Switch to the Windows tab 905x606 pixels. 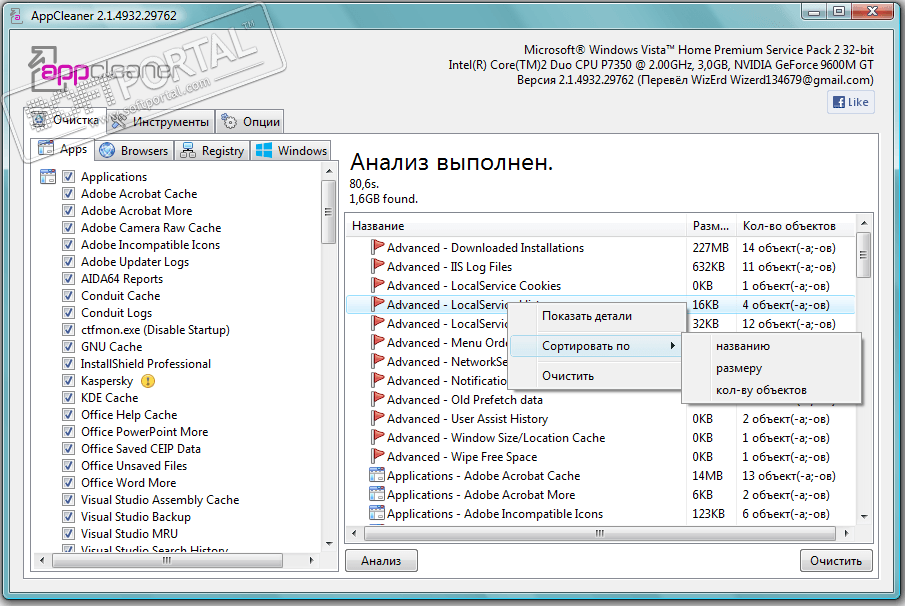click(x=291, y=151)
